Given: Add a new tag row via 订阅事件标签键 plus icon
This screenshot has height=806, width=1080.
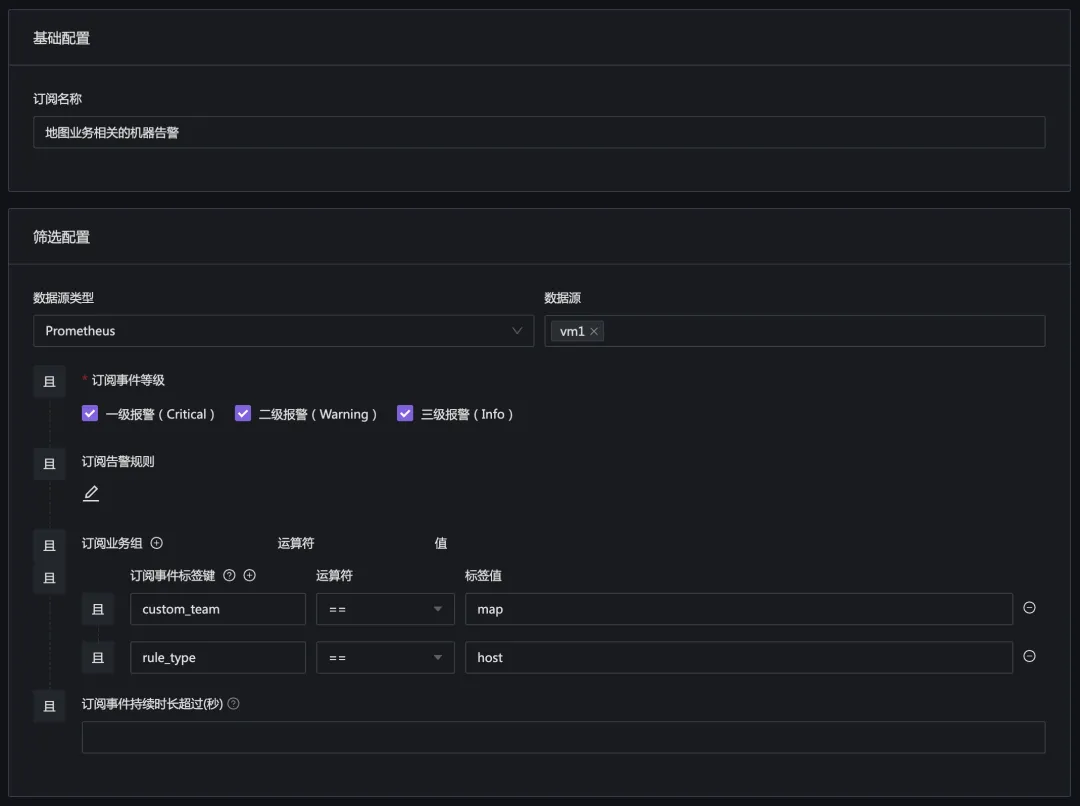Looking at the screenshot, I should click(x=250, y=575).
